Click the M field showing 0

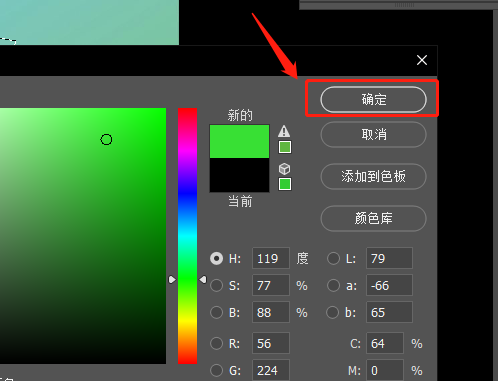pyautogui.click(x=385, y=370)
